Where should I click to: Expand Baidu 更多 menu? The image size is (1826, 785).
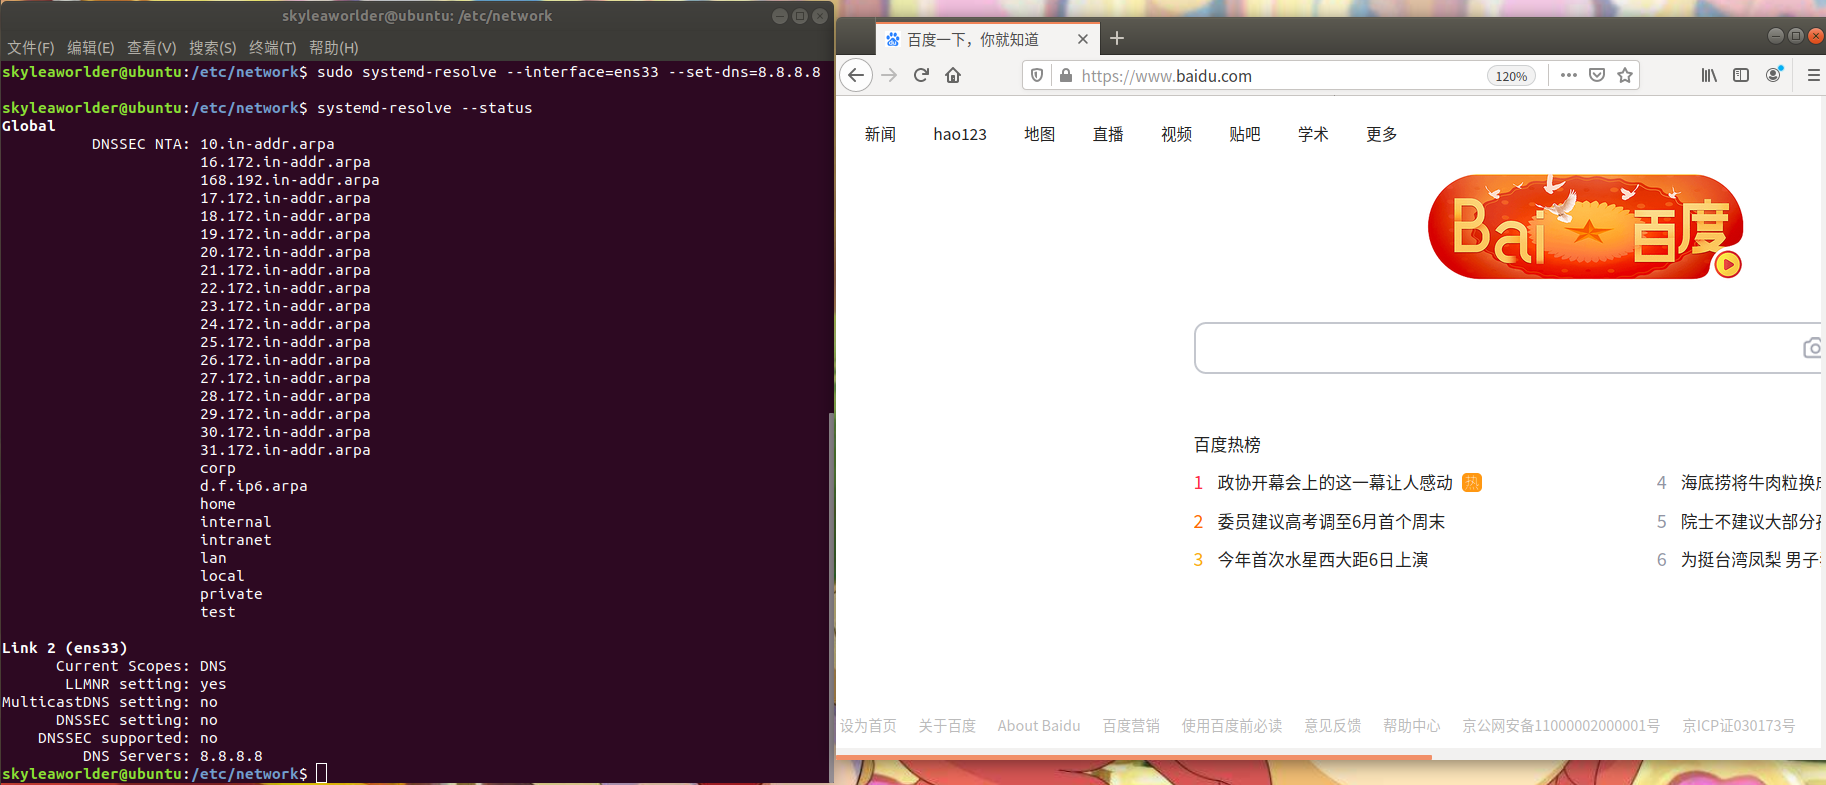(1382, 134)
